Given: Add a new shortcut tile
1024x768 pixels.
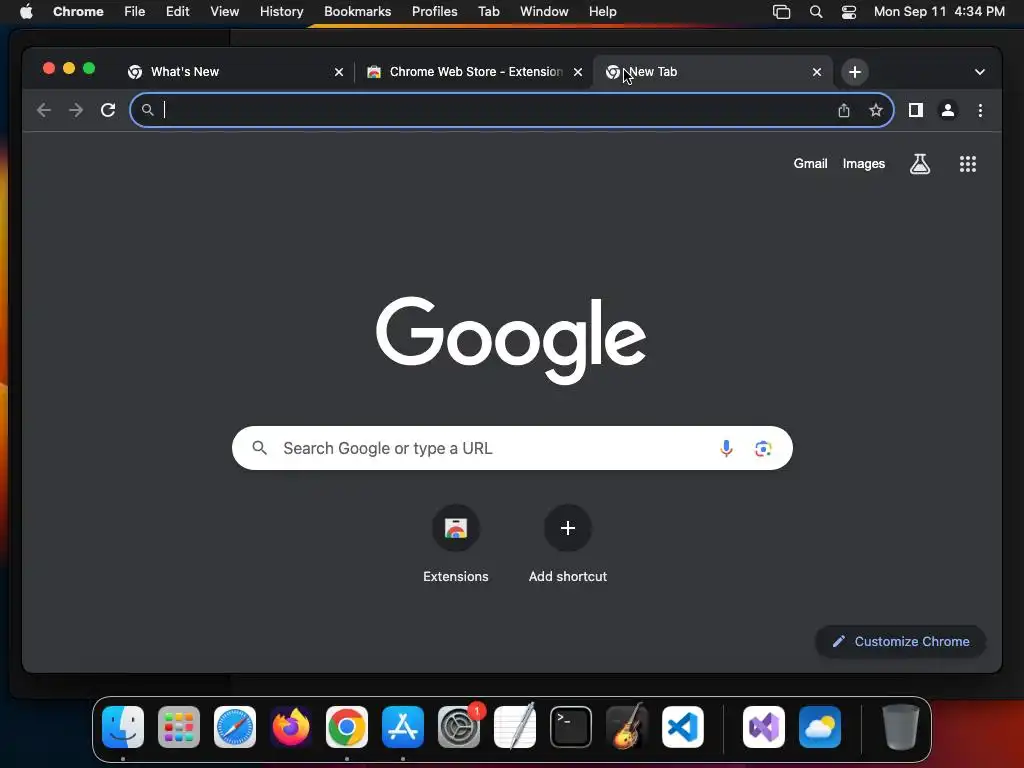Looking at the screenshot, I should tap(568, 543).
